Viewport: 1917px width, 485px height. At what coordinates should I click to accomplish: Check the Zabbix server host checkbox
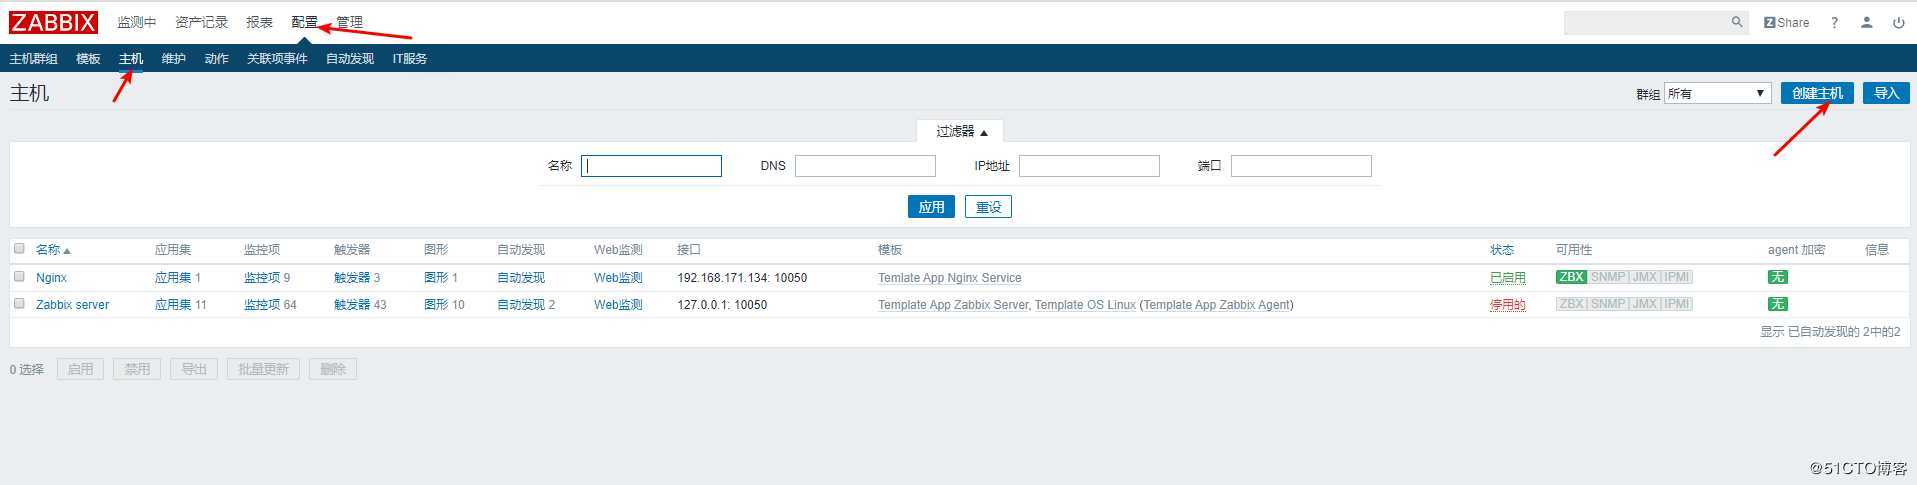click(x=19, y=304)
